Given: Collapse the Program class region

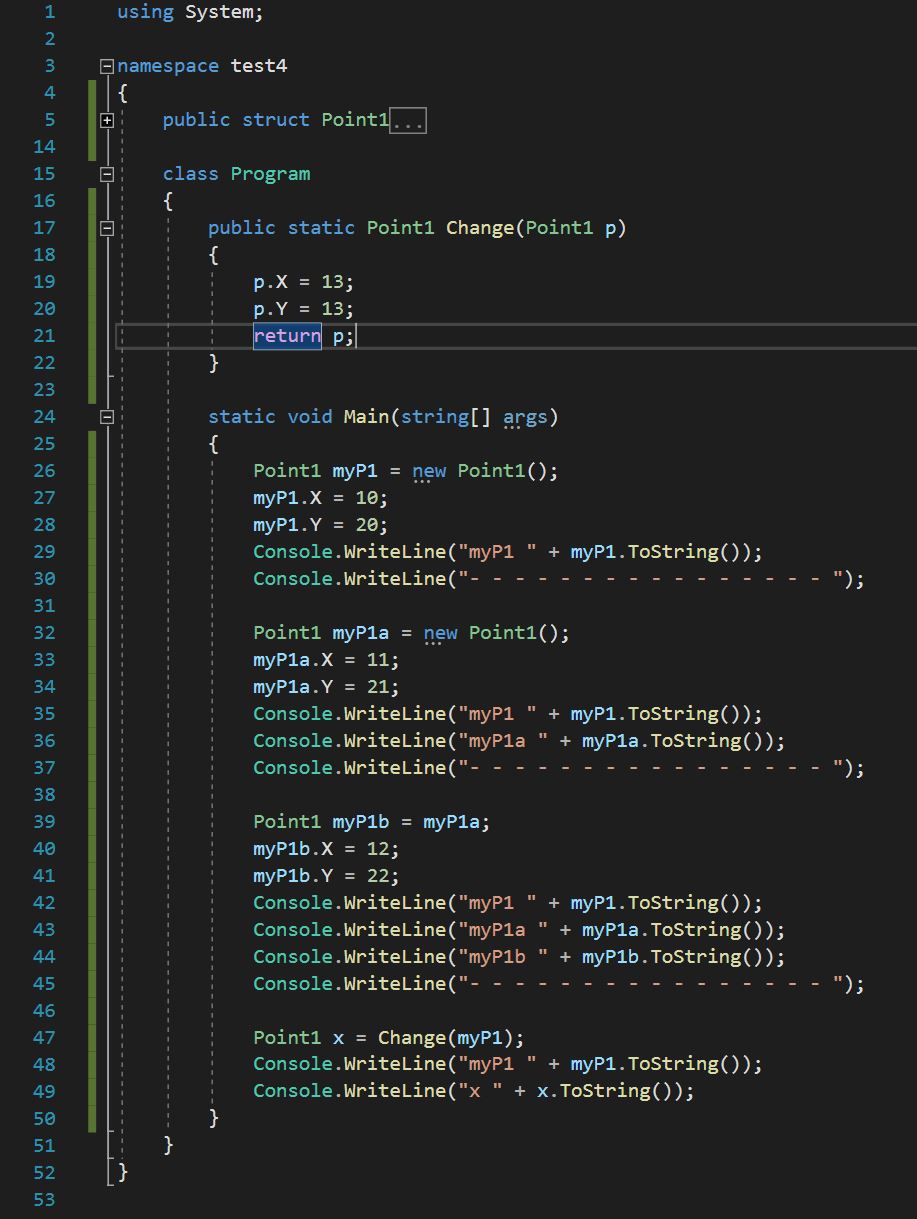Looking at the screenshot, I should point(106,173).
